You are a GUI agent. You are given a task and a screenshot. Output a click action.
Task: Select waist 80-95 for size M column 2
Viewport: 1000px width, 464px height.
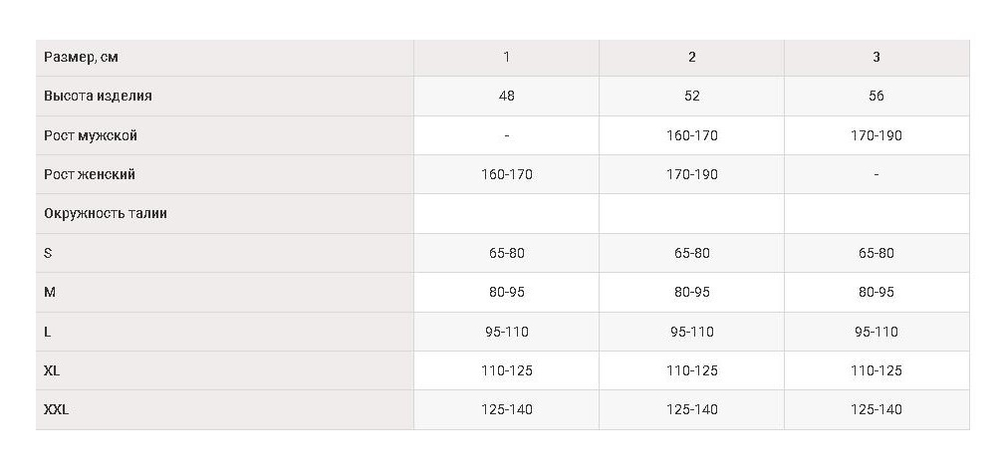point(691,293)
